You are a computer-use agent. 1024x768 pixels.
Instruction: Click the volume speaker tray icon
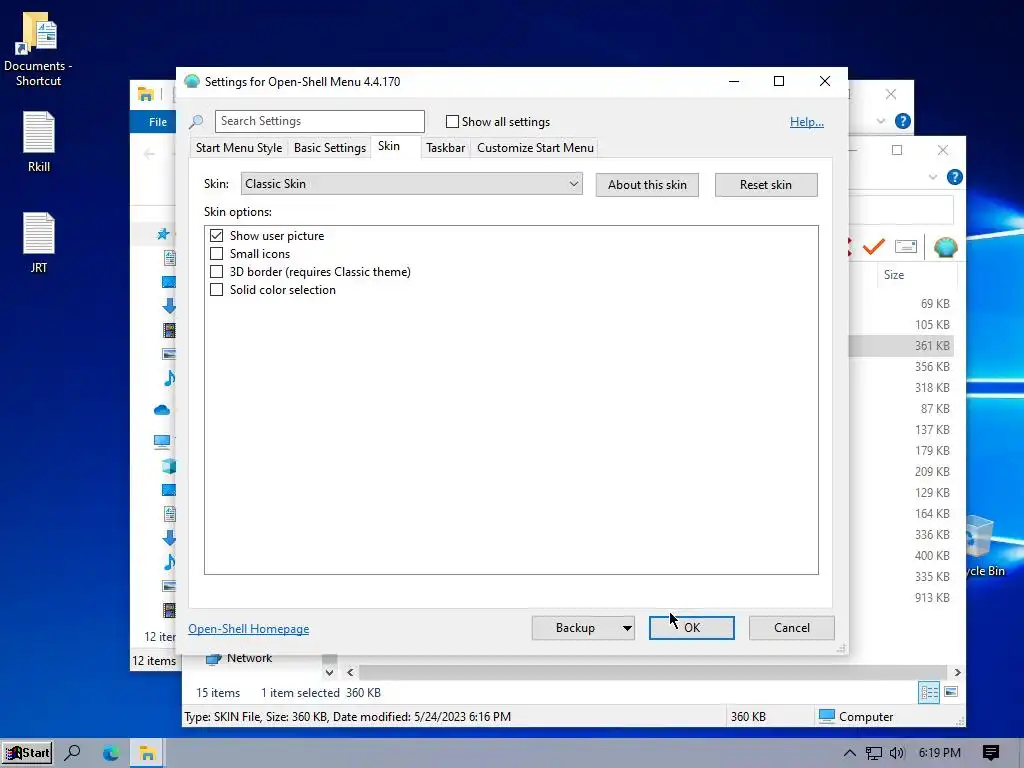click(897, 753)
